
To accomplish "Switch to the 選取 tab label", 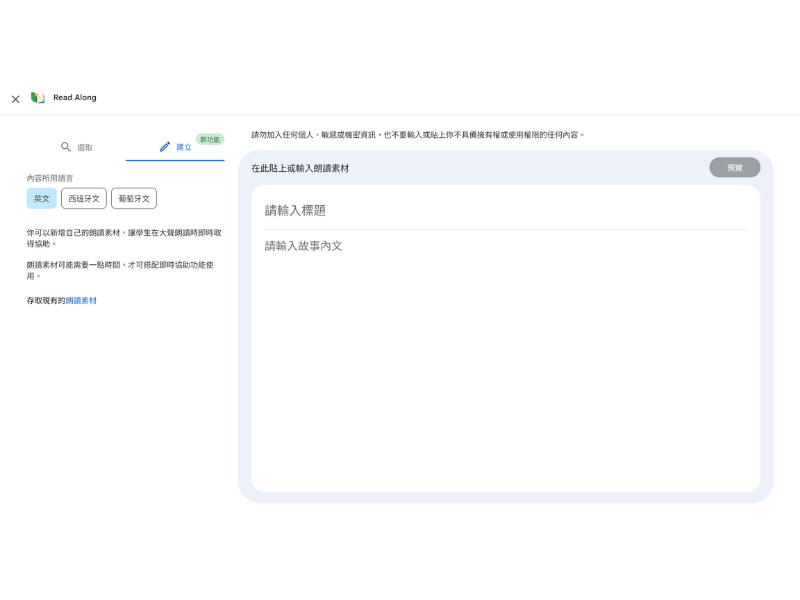I will click(x=85, y=147).
